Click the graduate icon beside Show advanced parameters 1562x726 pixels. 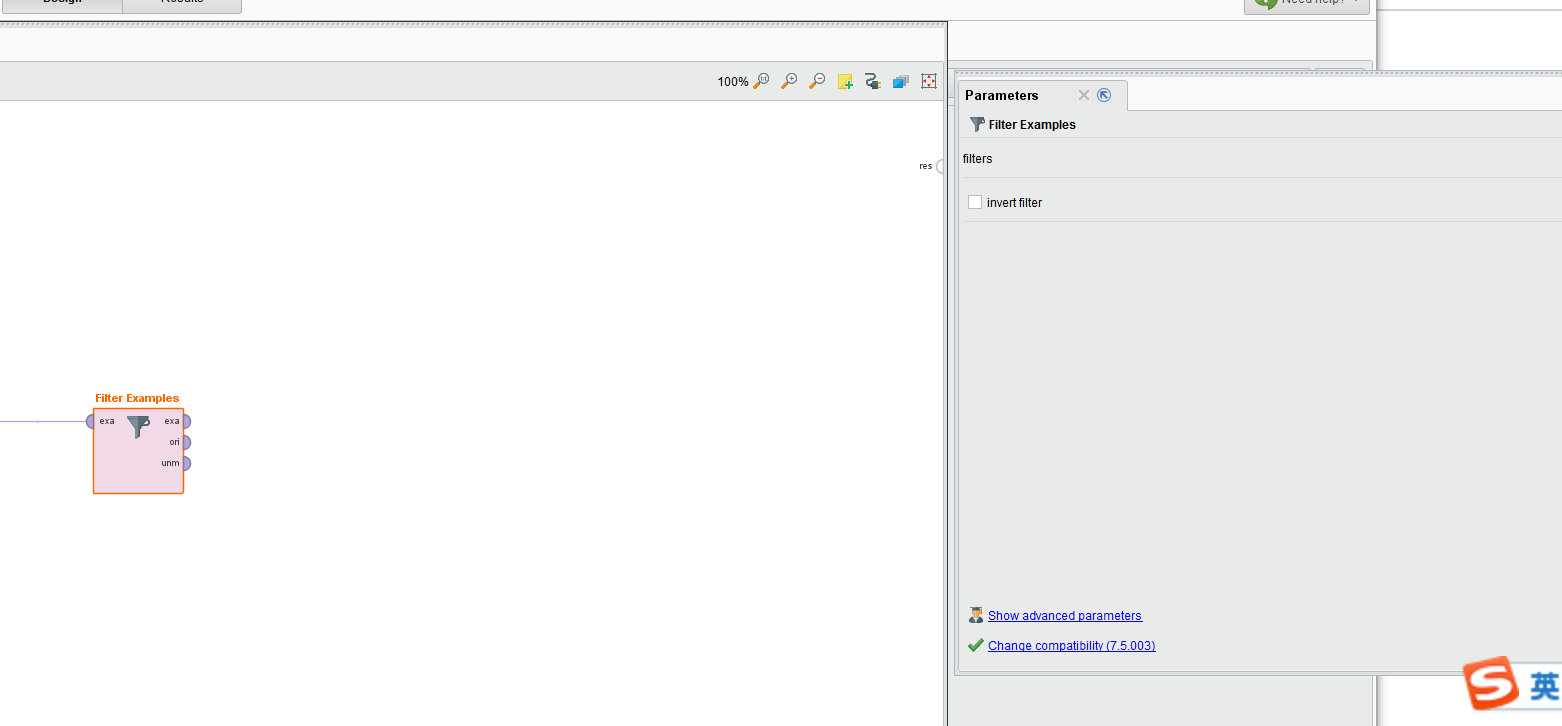pos(976,615)
